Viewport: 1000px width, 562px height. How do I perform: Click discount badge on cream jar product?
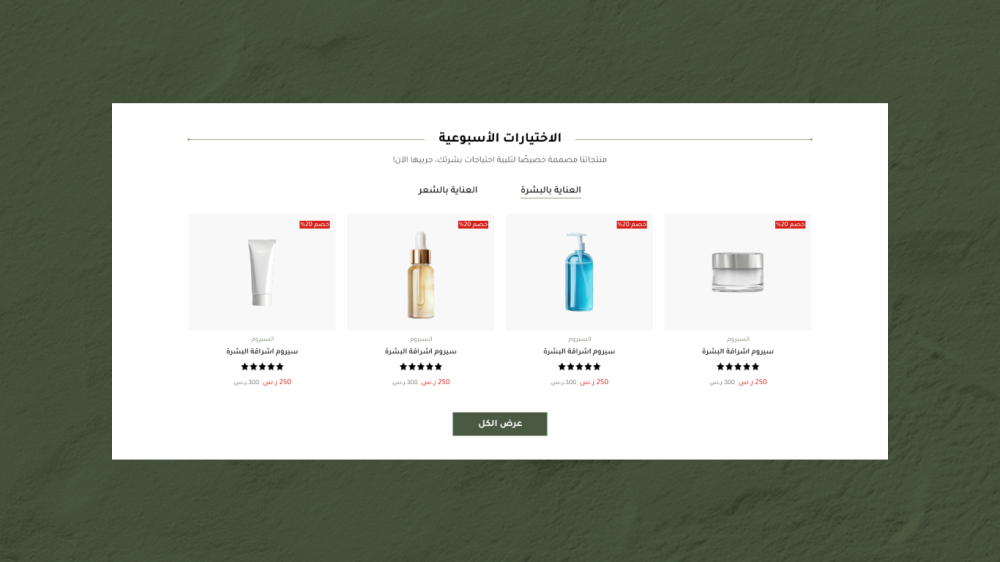[790, 225]
